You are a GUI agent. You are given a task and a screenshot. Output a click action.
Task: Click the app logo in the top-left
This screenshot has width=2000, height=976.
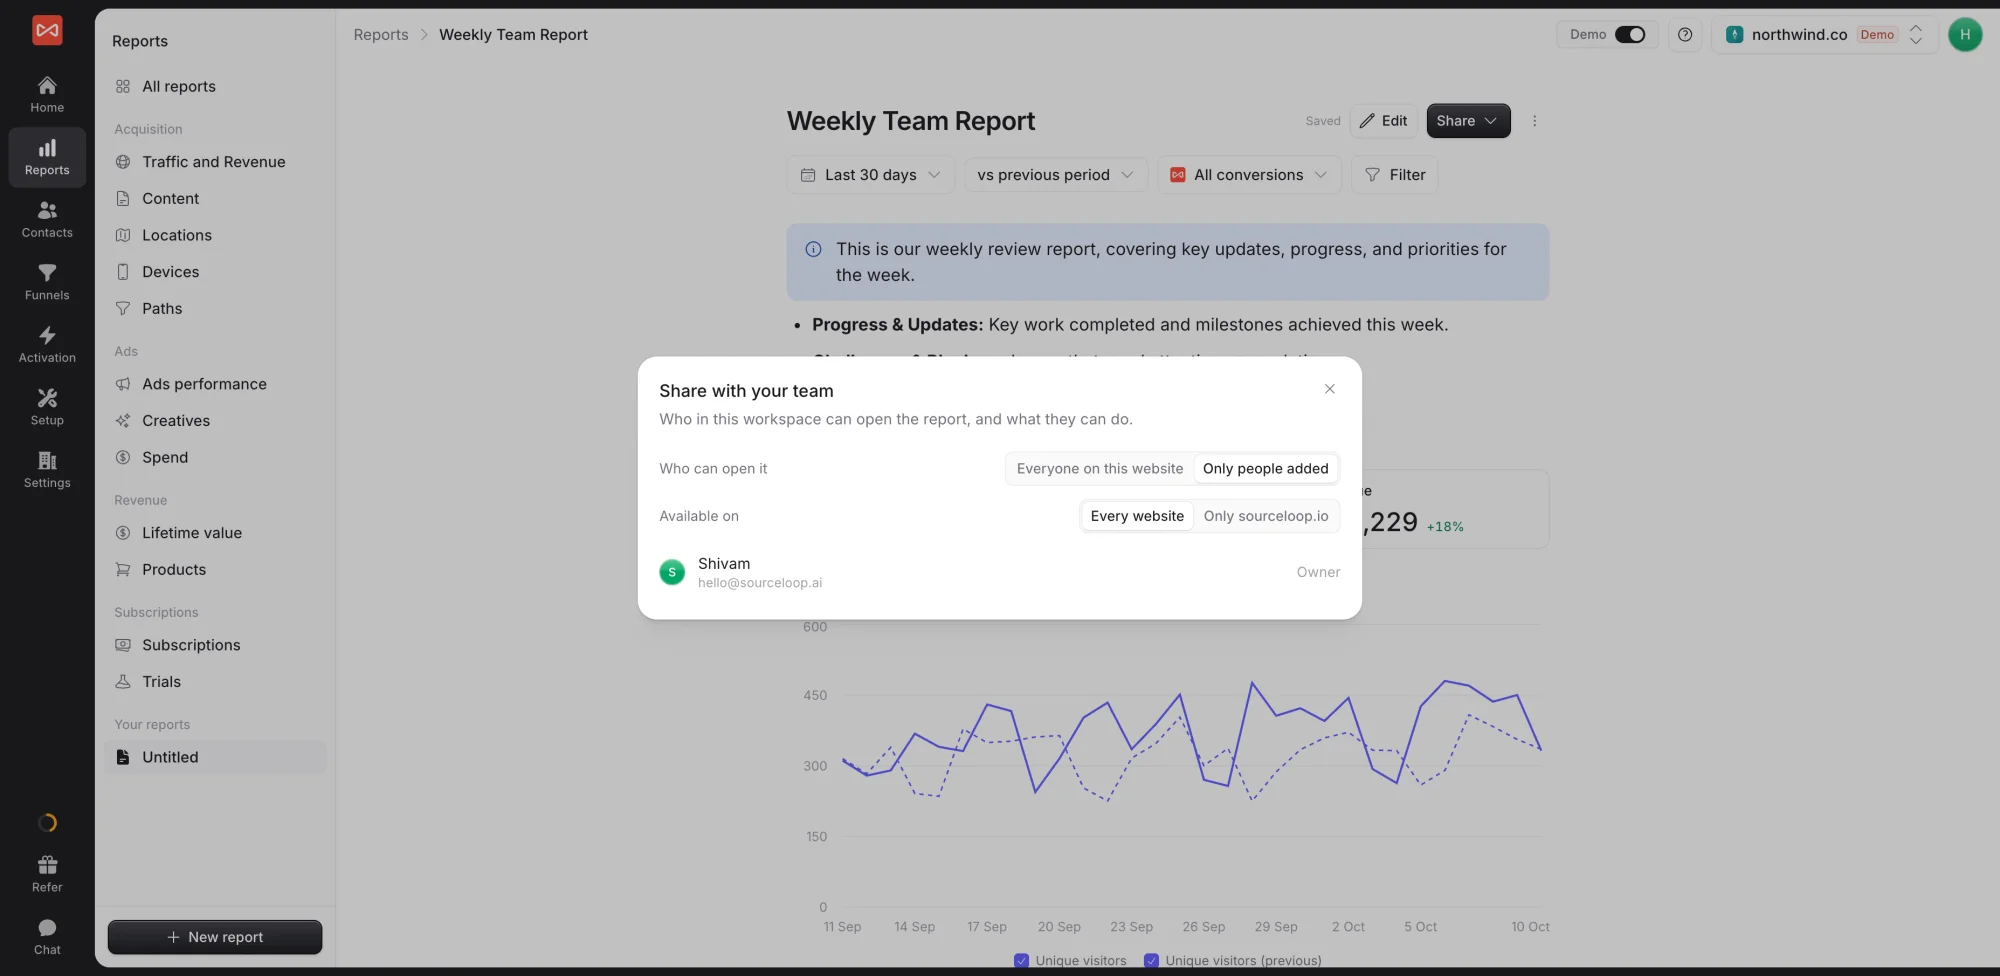[47, 31]
